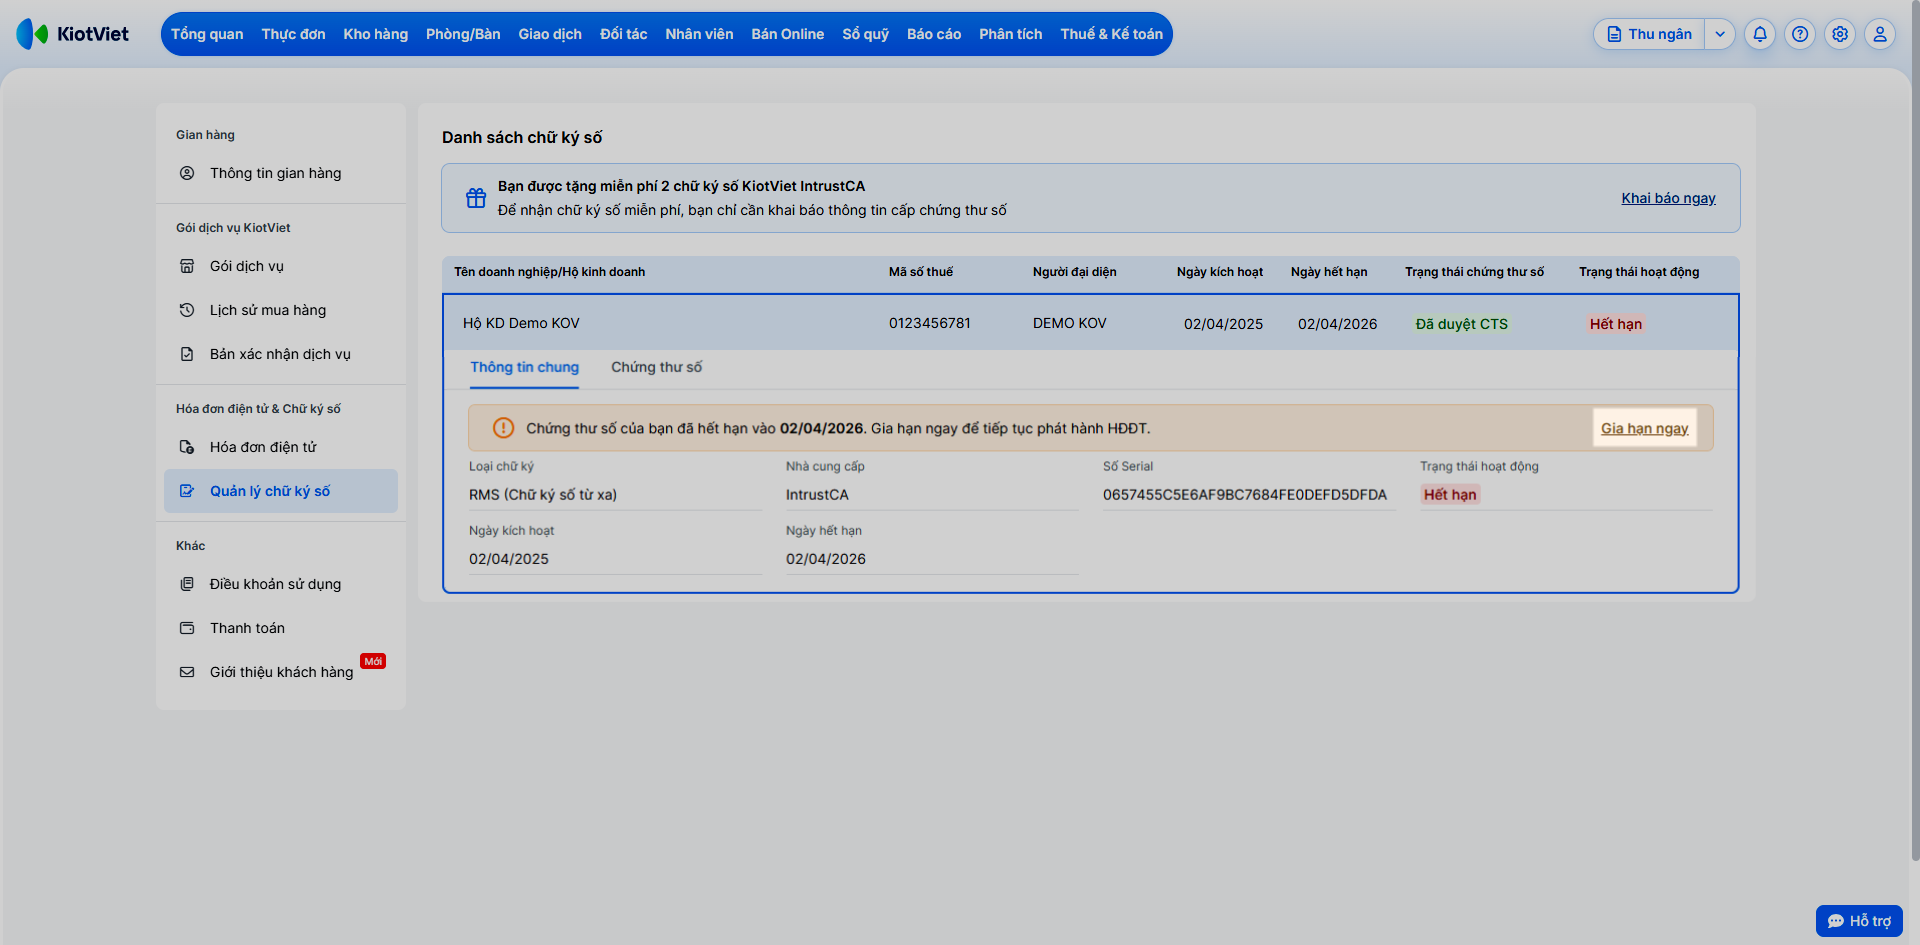1920x945 pixels.
Task: Expand the Thu ngân dropdown arrow
Action: pyautogui.click(x=1720, y=34)
